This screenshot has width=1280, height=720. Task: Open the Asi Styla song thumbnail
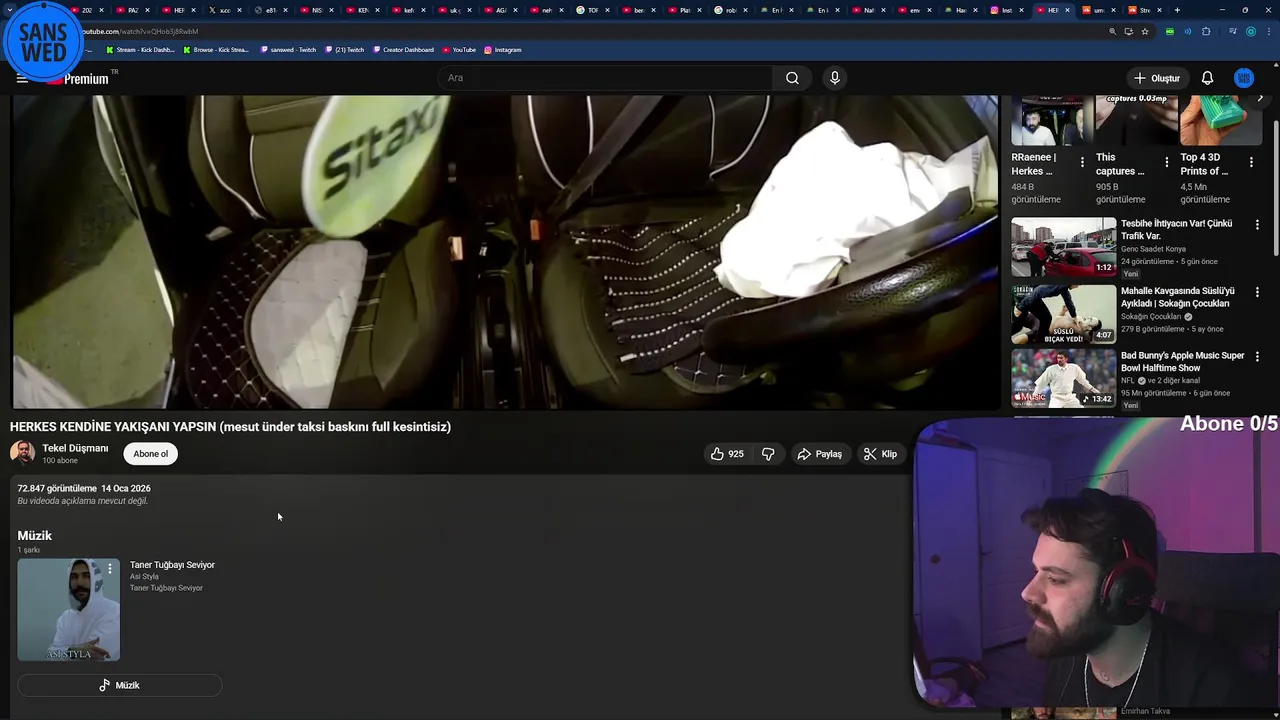pyautogui.click(x=68, y=610)
